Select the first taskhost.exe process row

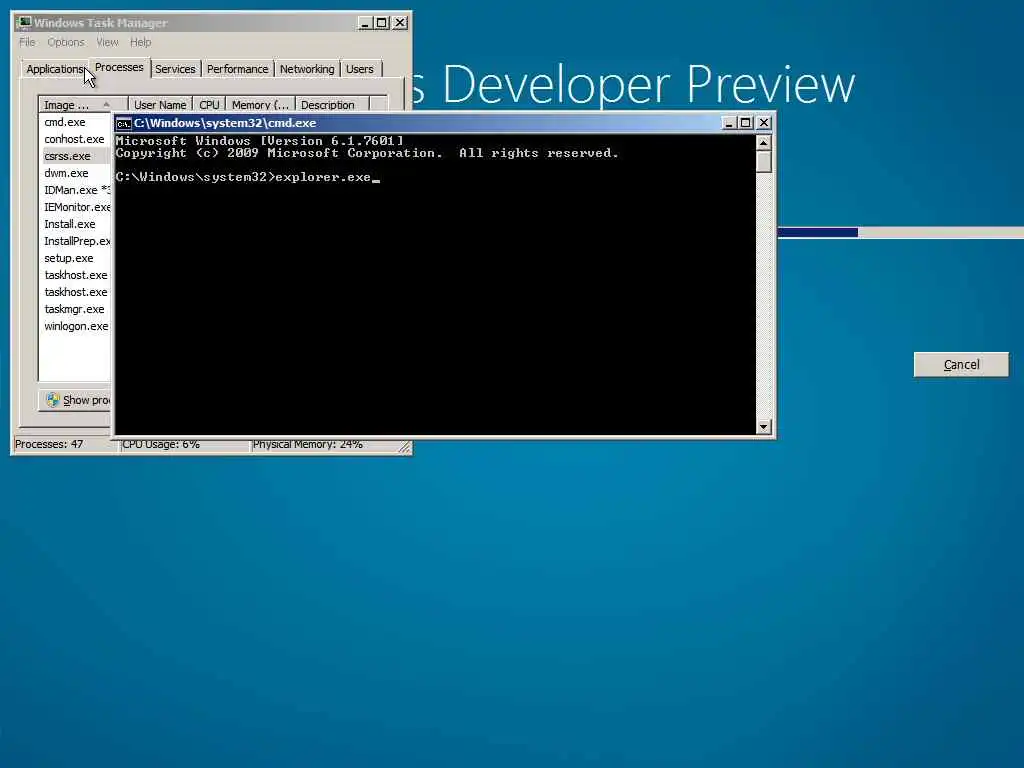[x=74, y=275]
